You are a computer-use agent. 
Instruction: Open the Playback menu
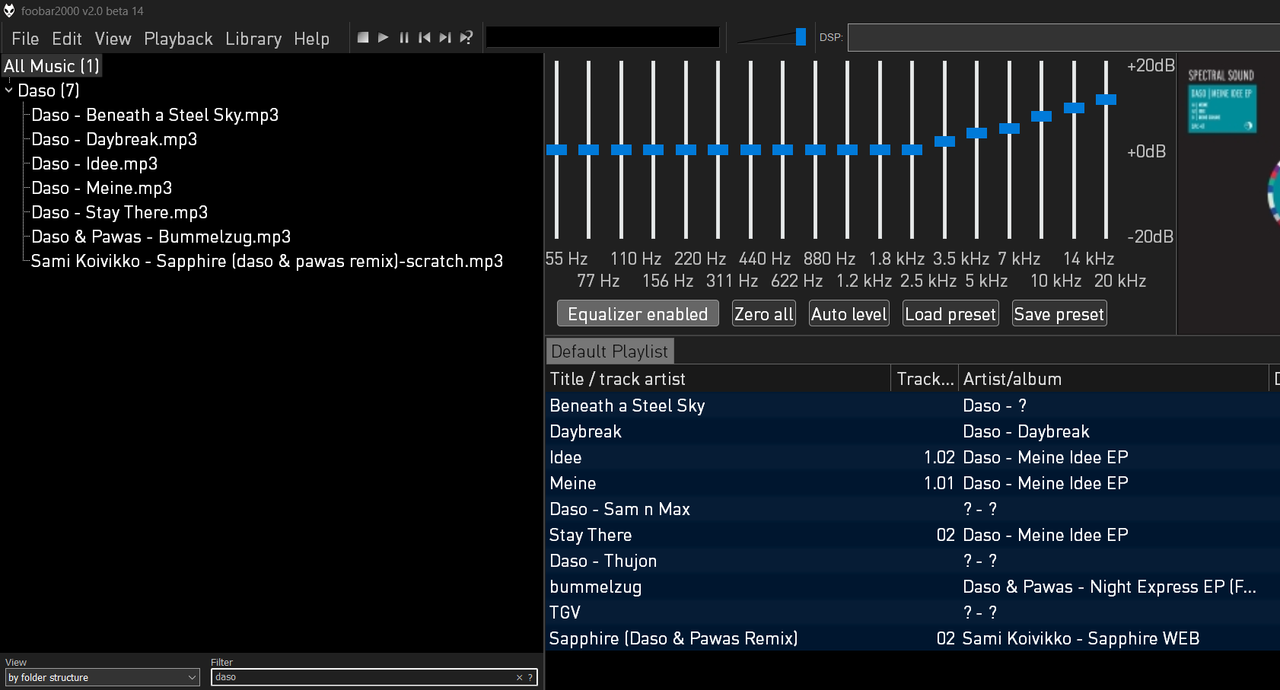click(178, 38)
